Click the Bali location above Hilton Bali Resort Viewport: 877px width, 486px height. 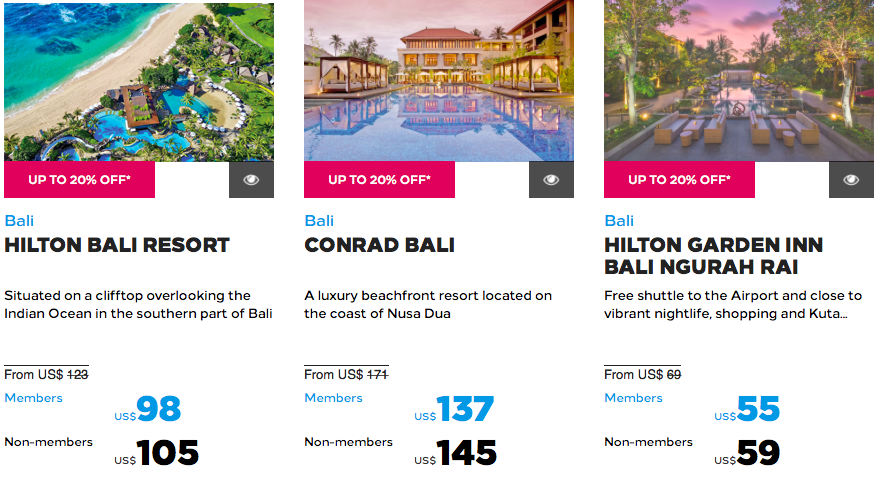point(19,221)
